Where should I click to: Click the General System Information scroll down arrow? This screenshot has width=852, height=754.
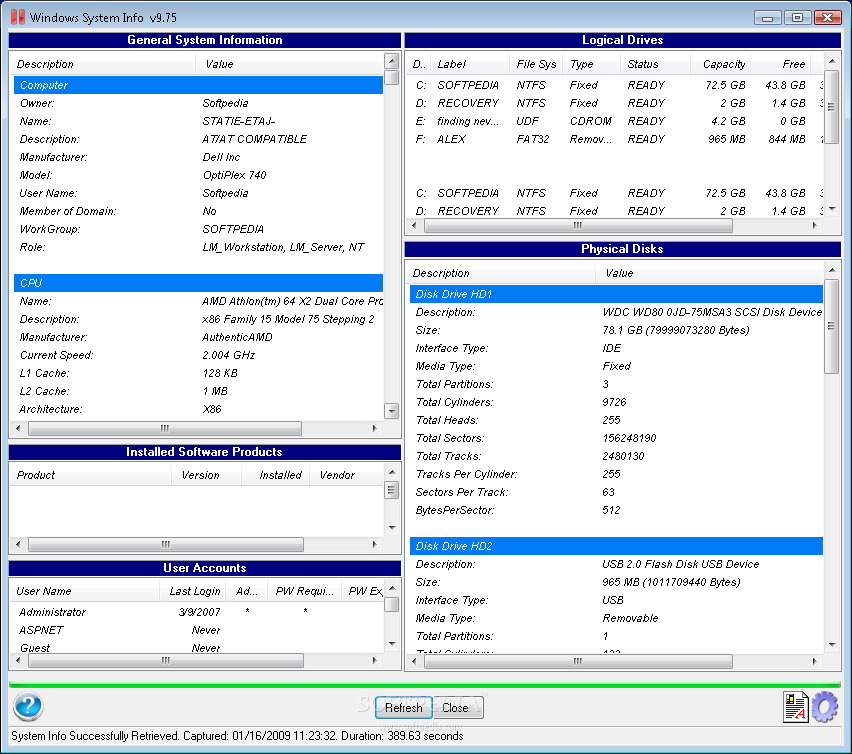point(392,411)
